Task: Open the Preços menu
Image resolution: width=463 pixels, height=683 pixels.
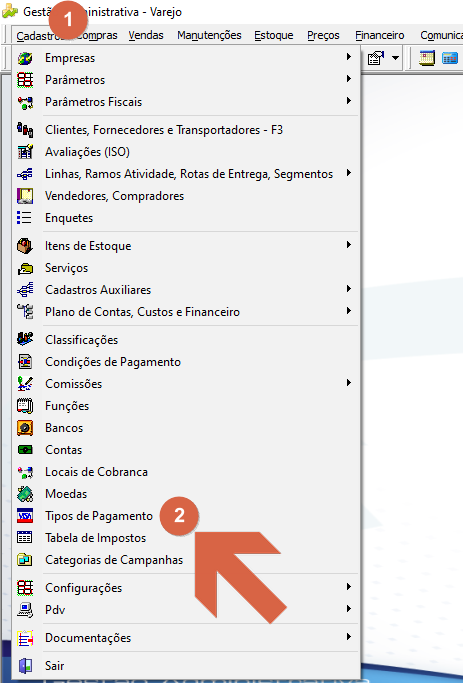Action: point(323,35)
